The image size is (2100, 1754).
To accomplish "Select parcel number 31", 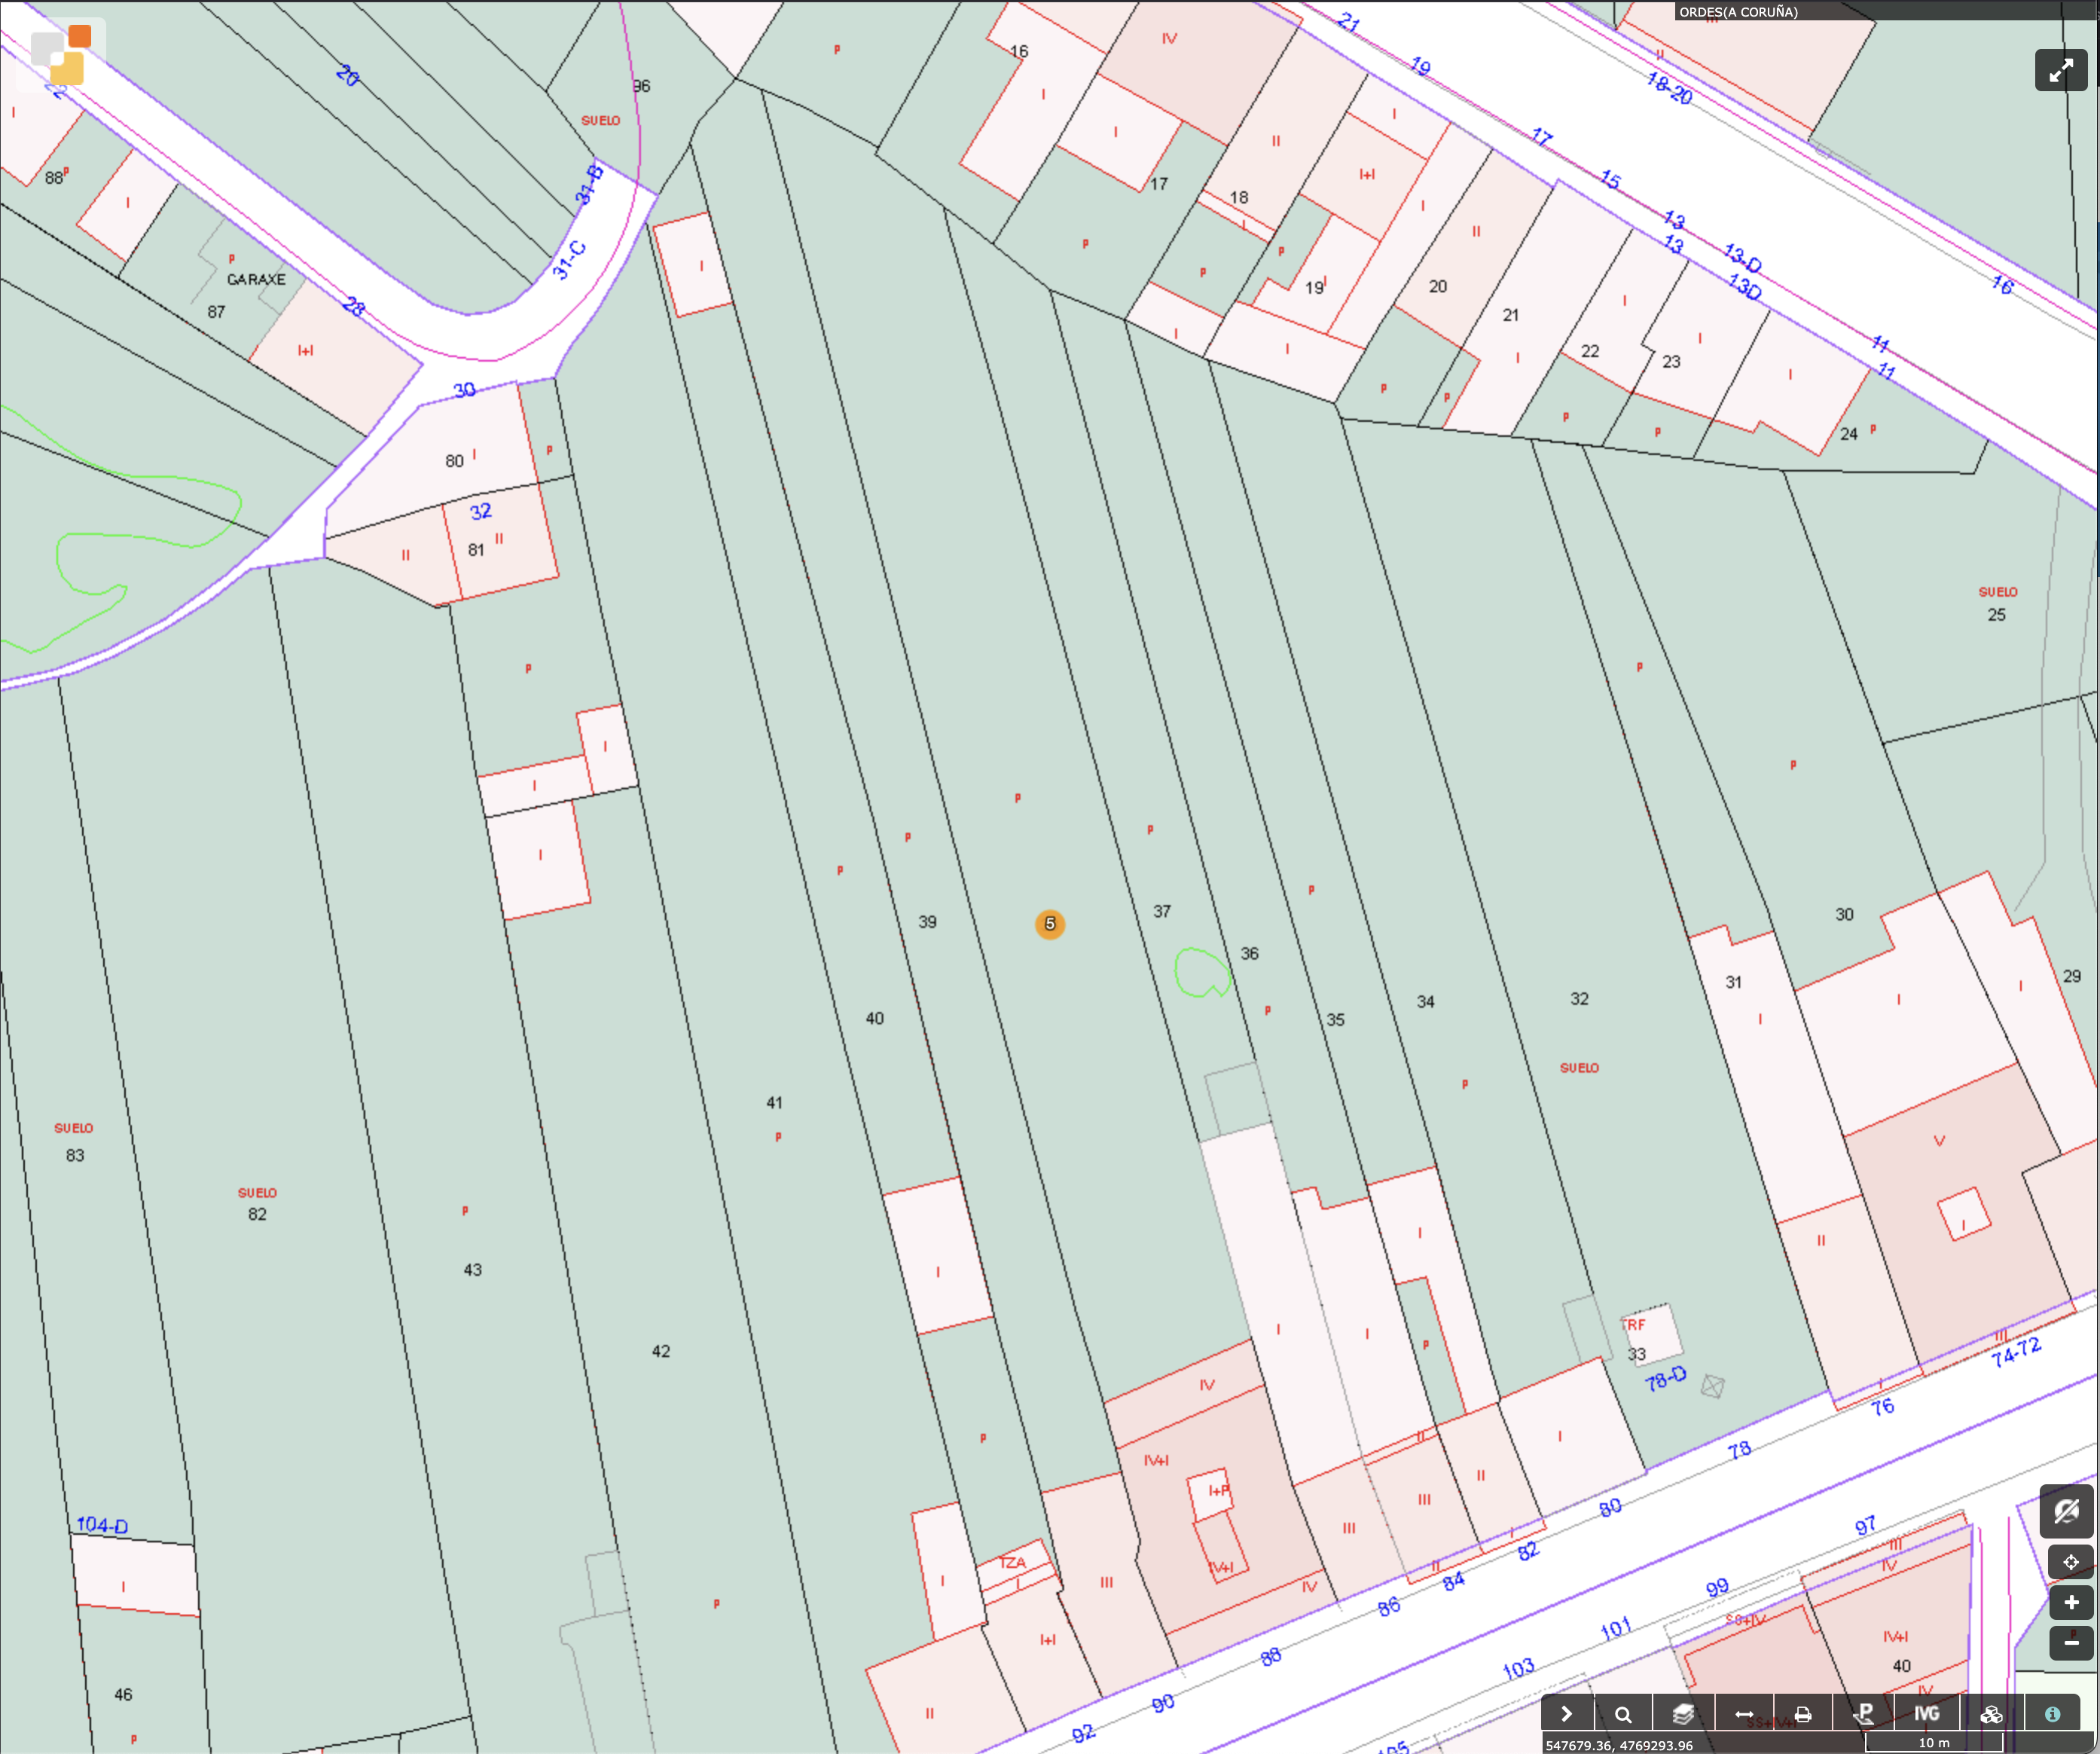I will [1733, 982].
